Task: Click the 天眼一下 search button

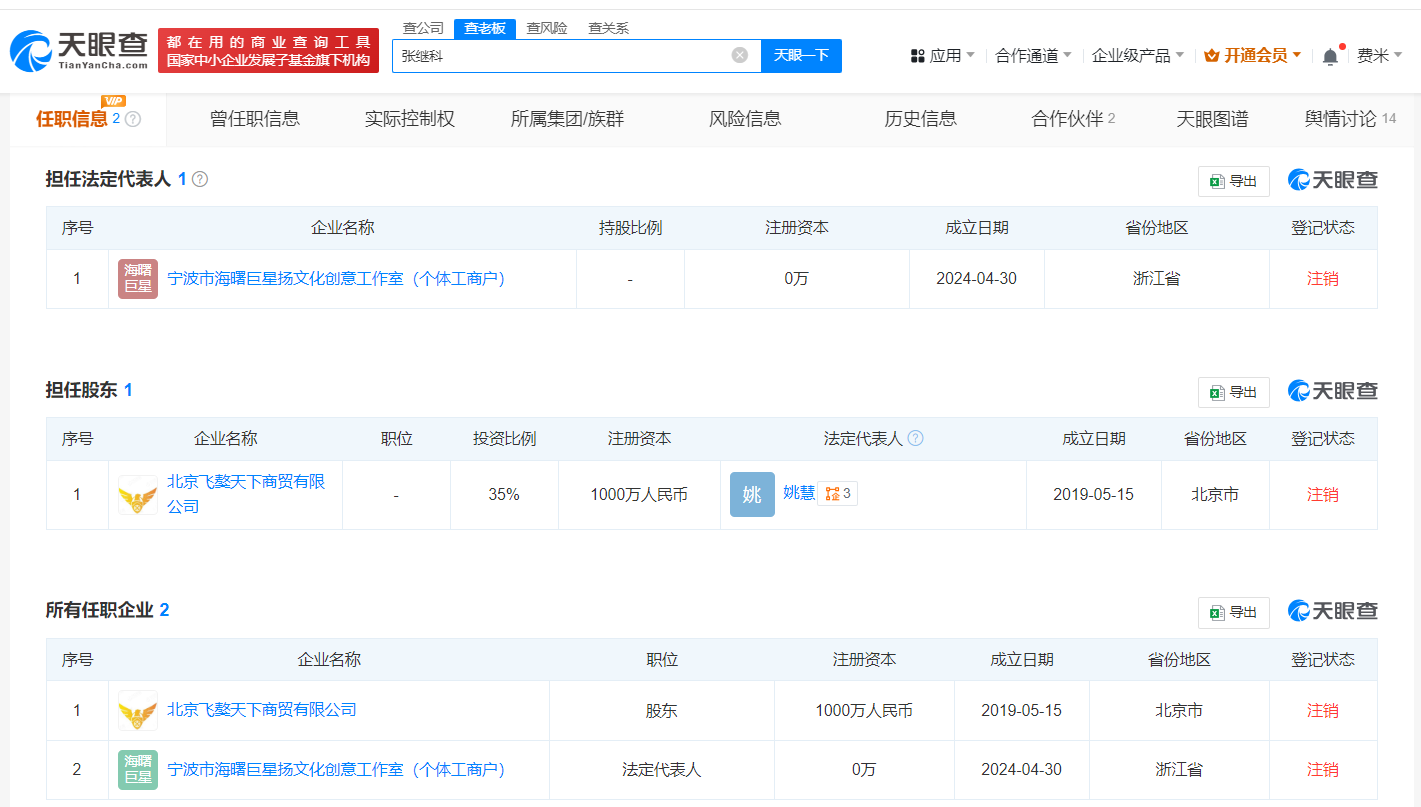Action: click(x=801, y=55)
